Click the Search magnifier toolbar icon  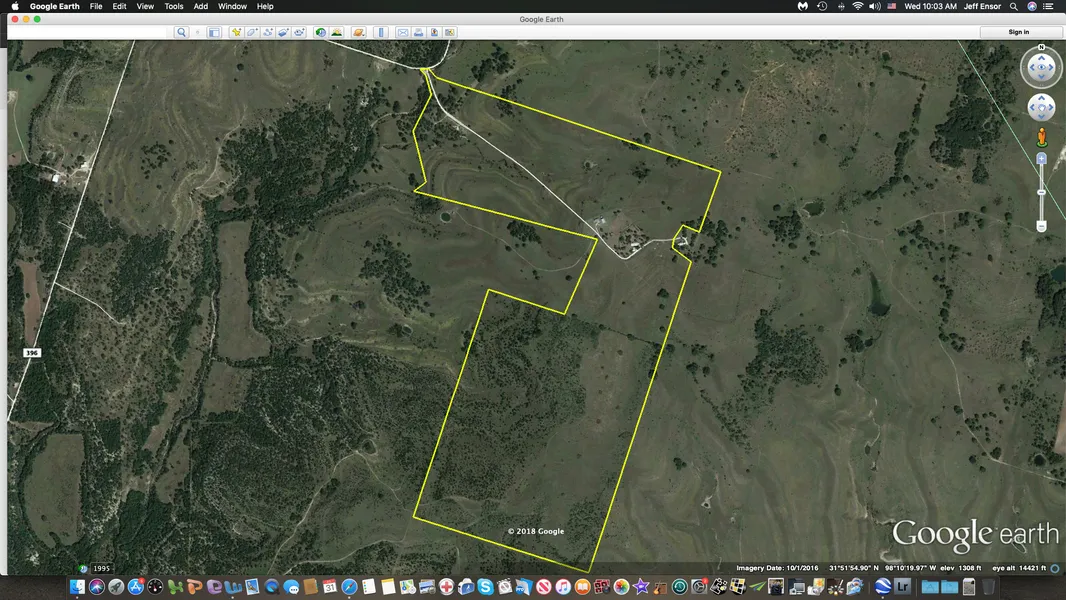[x=182, y=32]
